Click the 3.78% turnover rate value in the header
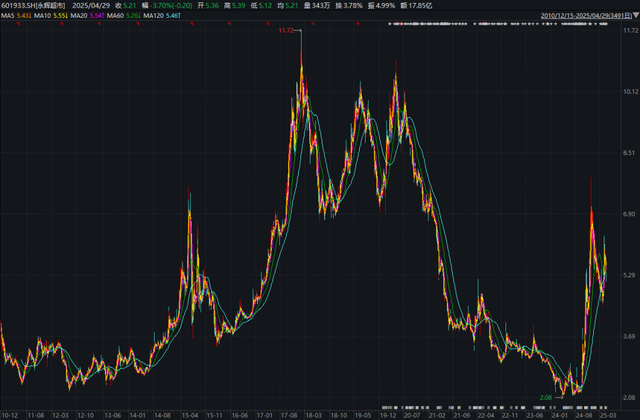Viewport: 640px width, 420px height. coord(353,5)
